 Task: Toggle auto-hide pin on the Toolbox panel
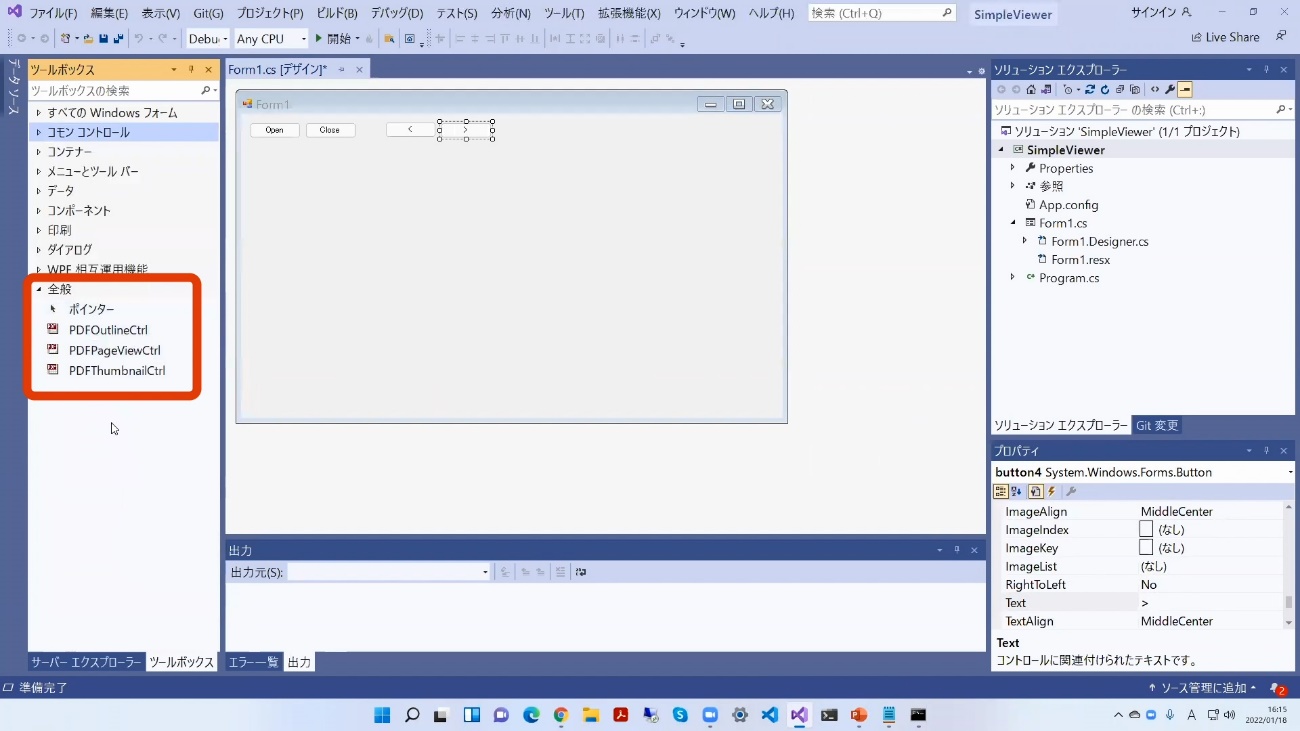point(191,70)
